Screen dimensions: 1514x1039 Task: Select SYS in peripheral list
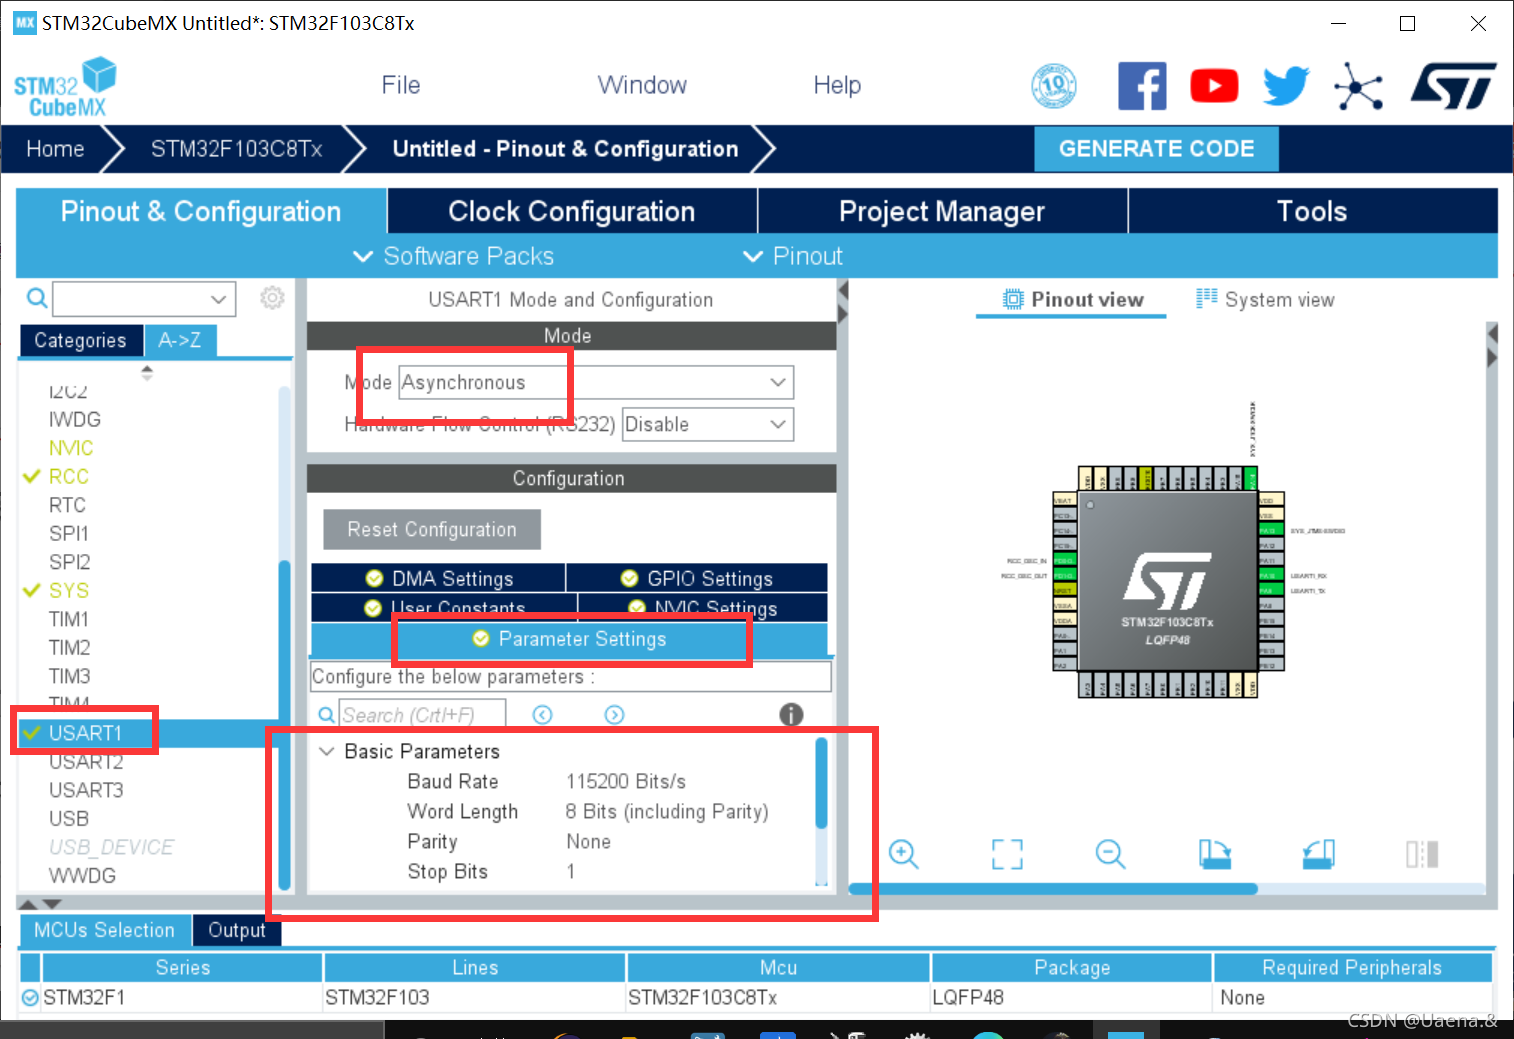point(69,590)
